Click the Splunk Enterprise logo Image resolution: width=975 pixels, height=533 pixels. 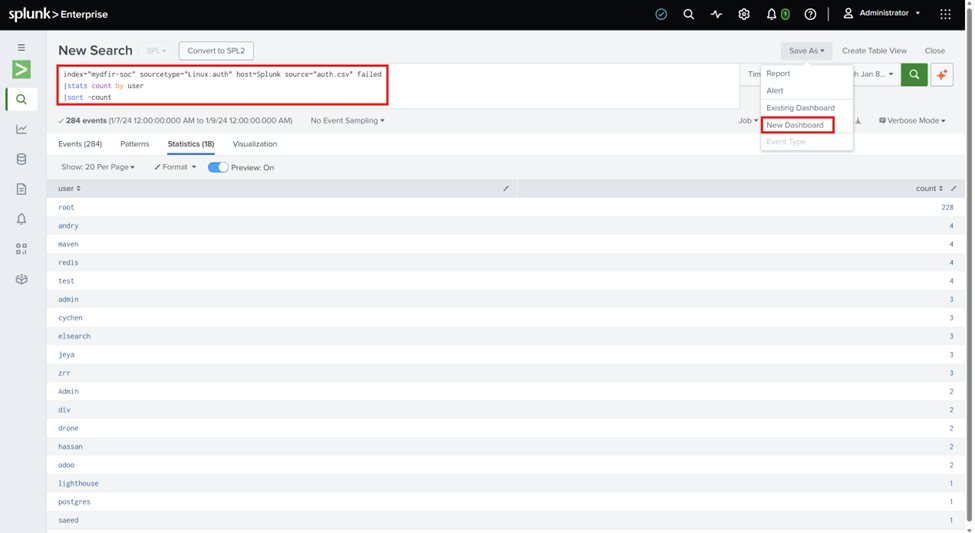(x=58, y=14)
